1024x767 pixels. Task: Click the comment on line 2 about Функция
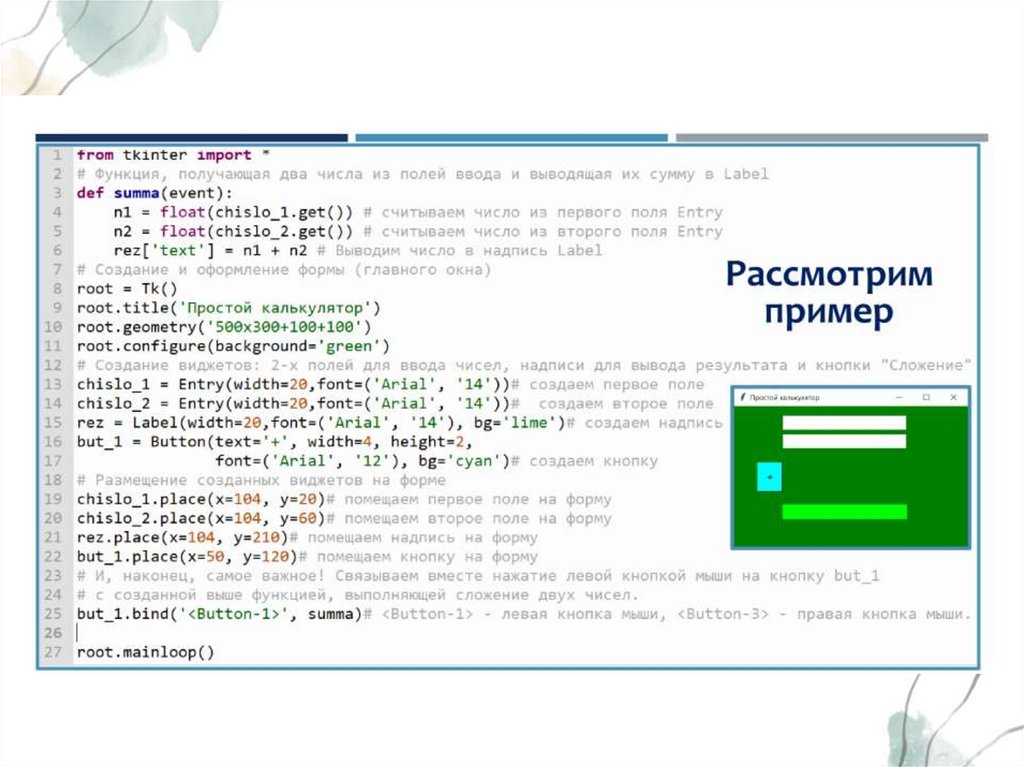pos(423,174)
